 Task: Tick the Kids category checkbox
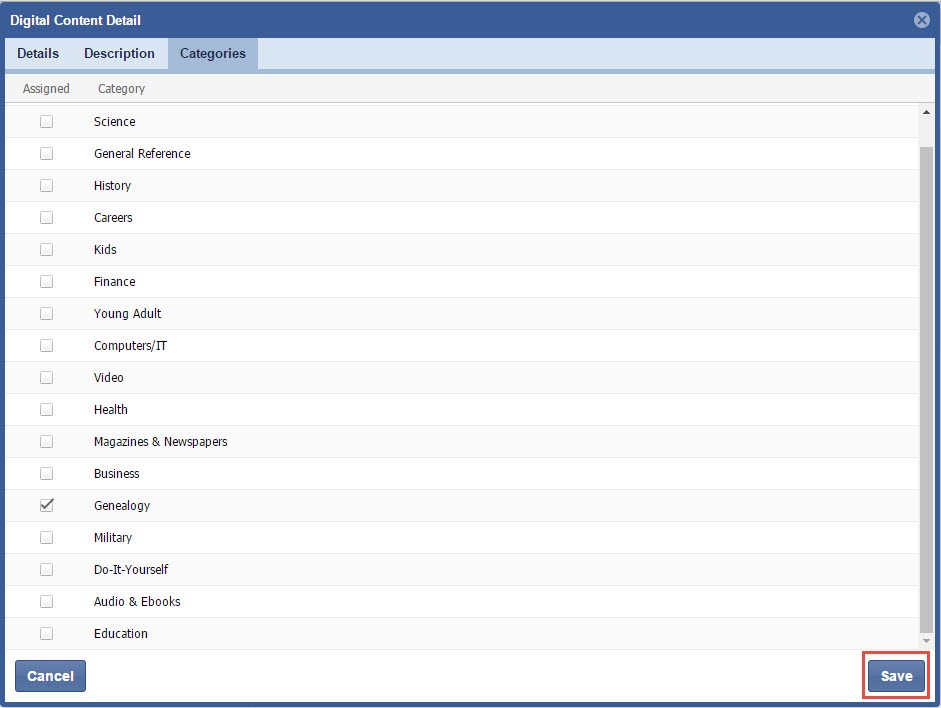(46, 250)
